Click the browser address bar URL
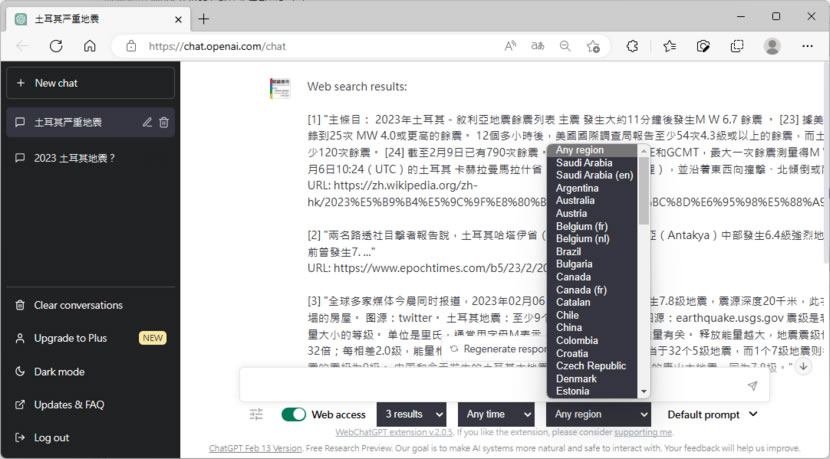 click(x=217, y=46)
